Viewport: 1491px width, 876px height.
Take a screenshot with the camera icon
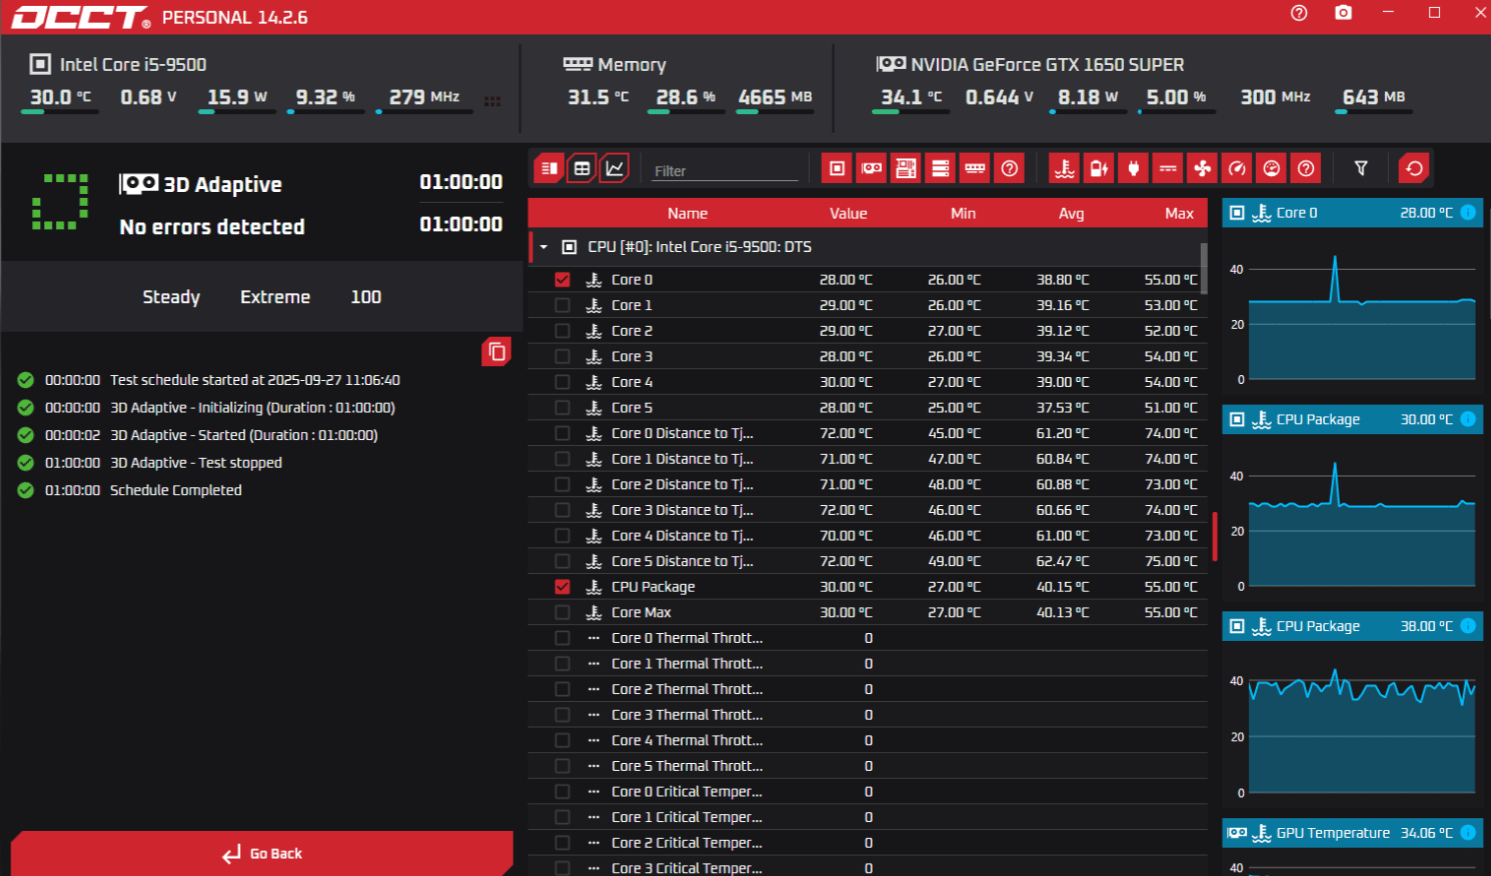(1343, 13)
